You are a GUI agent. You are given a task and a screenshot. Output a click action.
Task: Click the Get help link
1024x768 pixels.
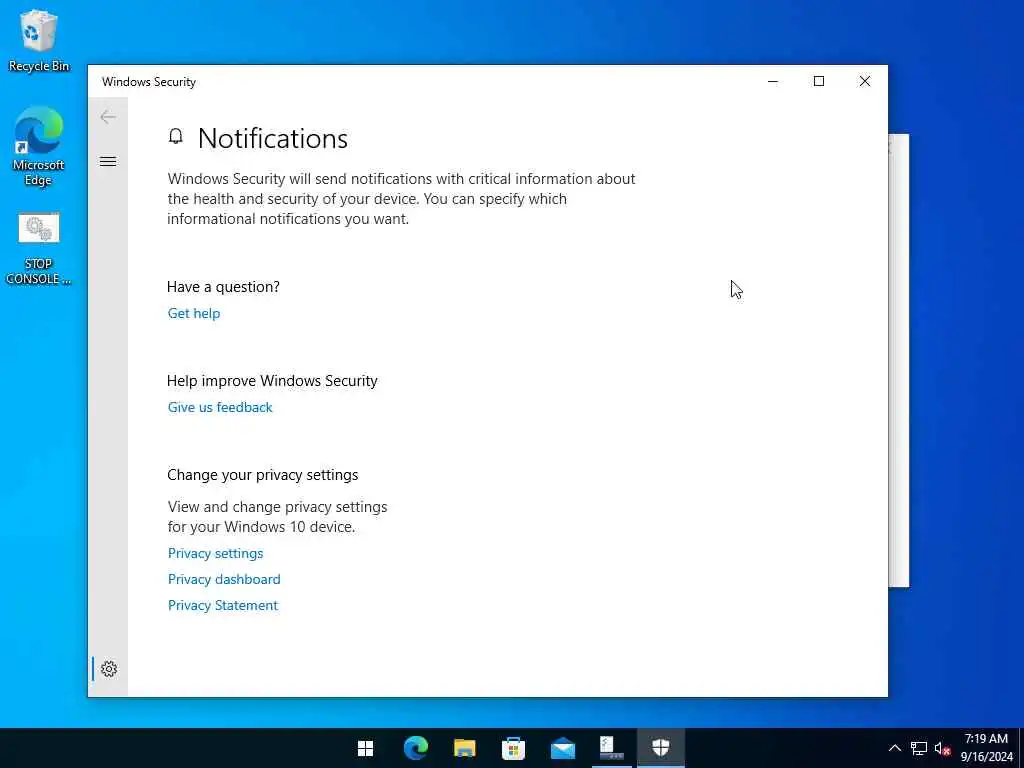[x=194, y=313]
